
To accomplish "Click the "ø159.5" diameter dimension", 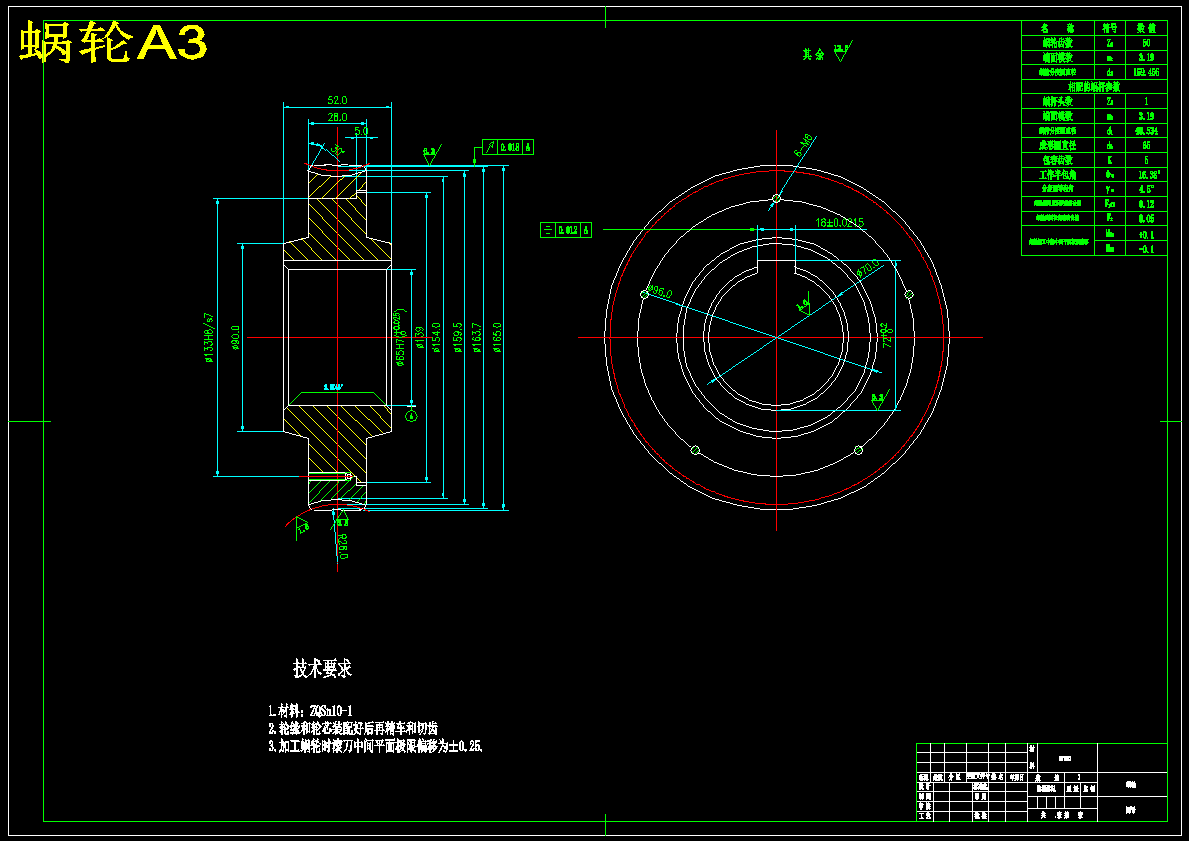I will (456, 337).
